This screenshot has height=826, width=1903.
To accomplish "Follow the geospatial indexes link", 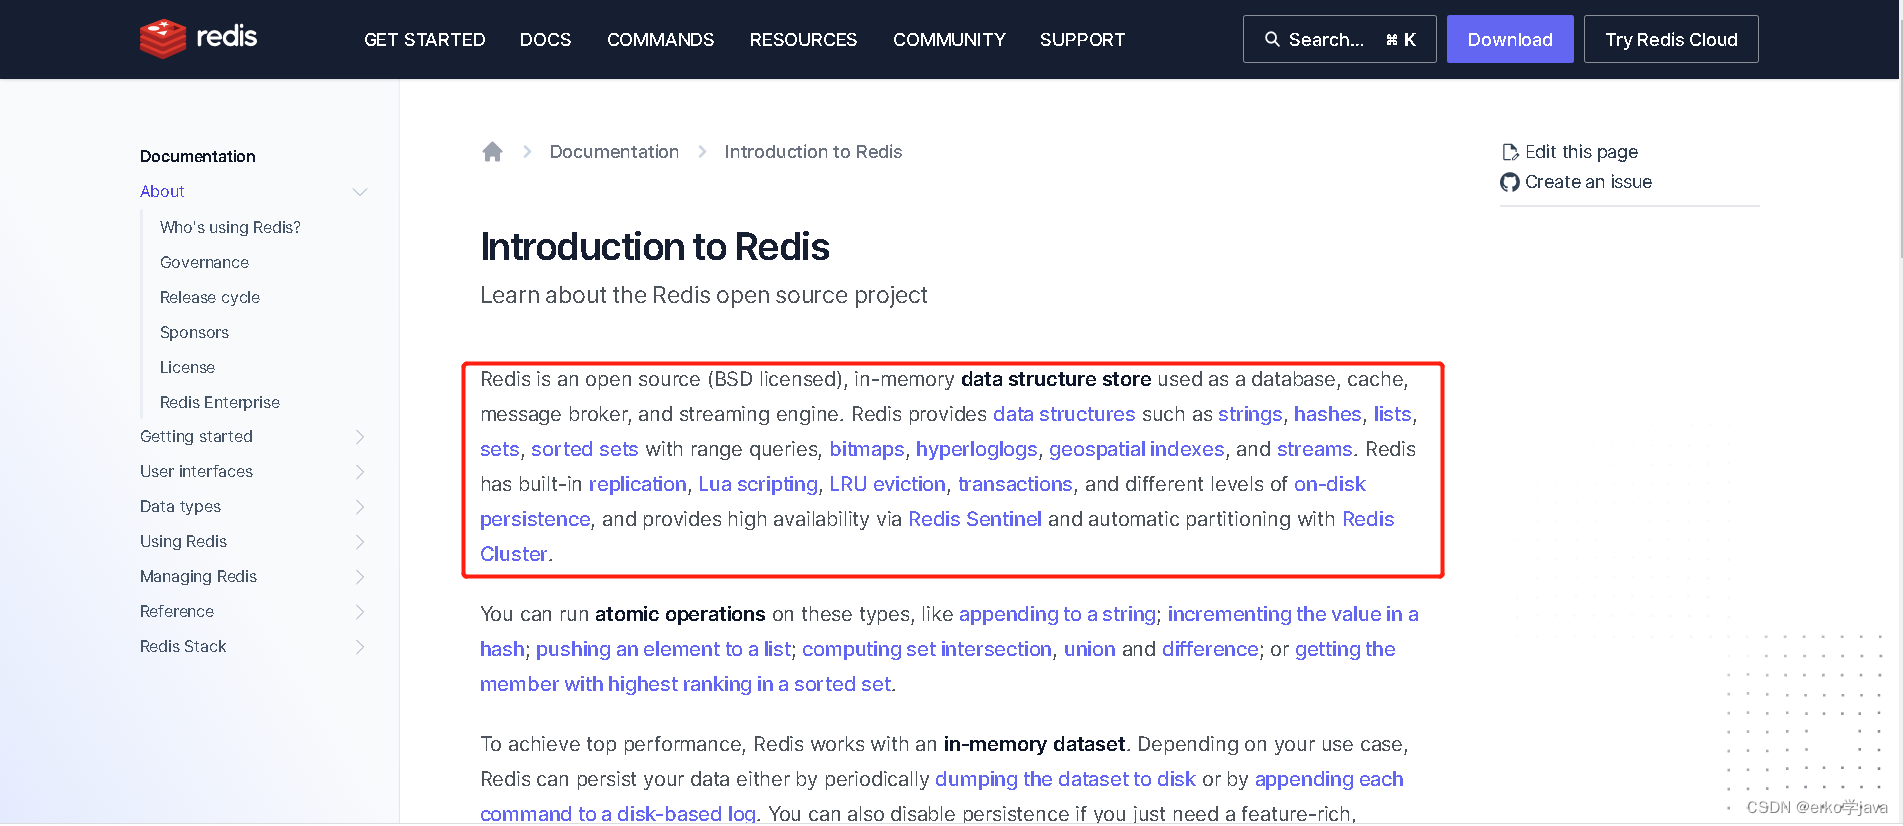I will pyautogui.click(x=1136, y=449).
